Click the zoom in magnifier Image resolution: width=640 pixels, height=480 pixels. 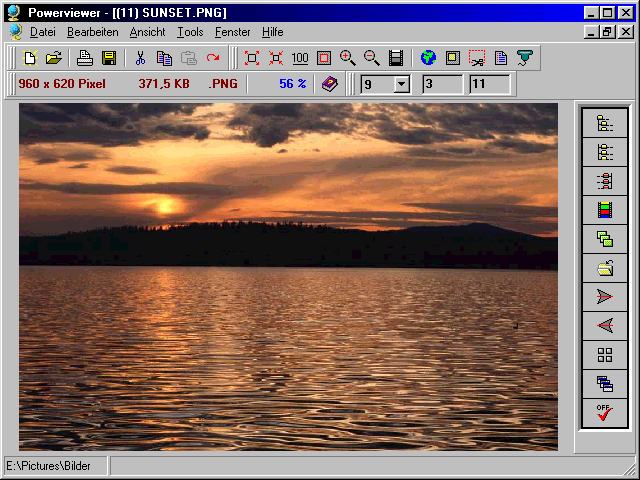click(x=348, y=58)
